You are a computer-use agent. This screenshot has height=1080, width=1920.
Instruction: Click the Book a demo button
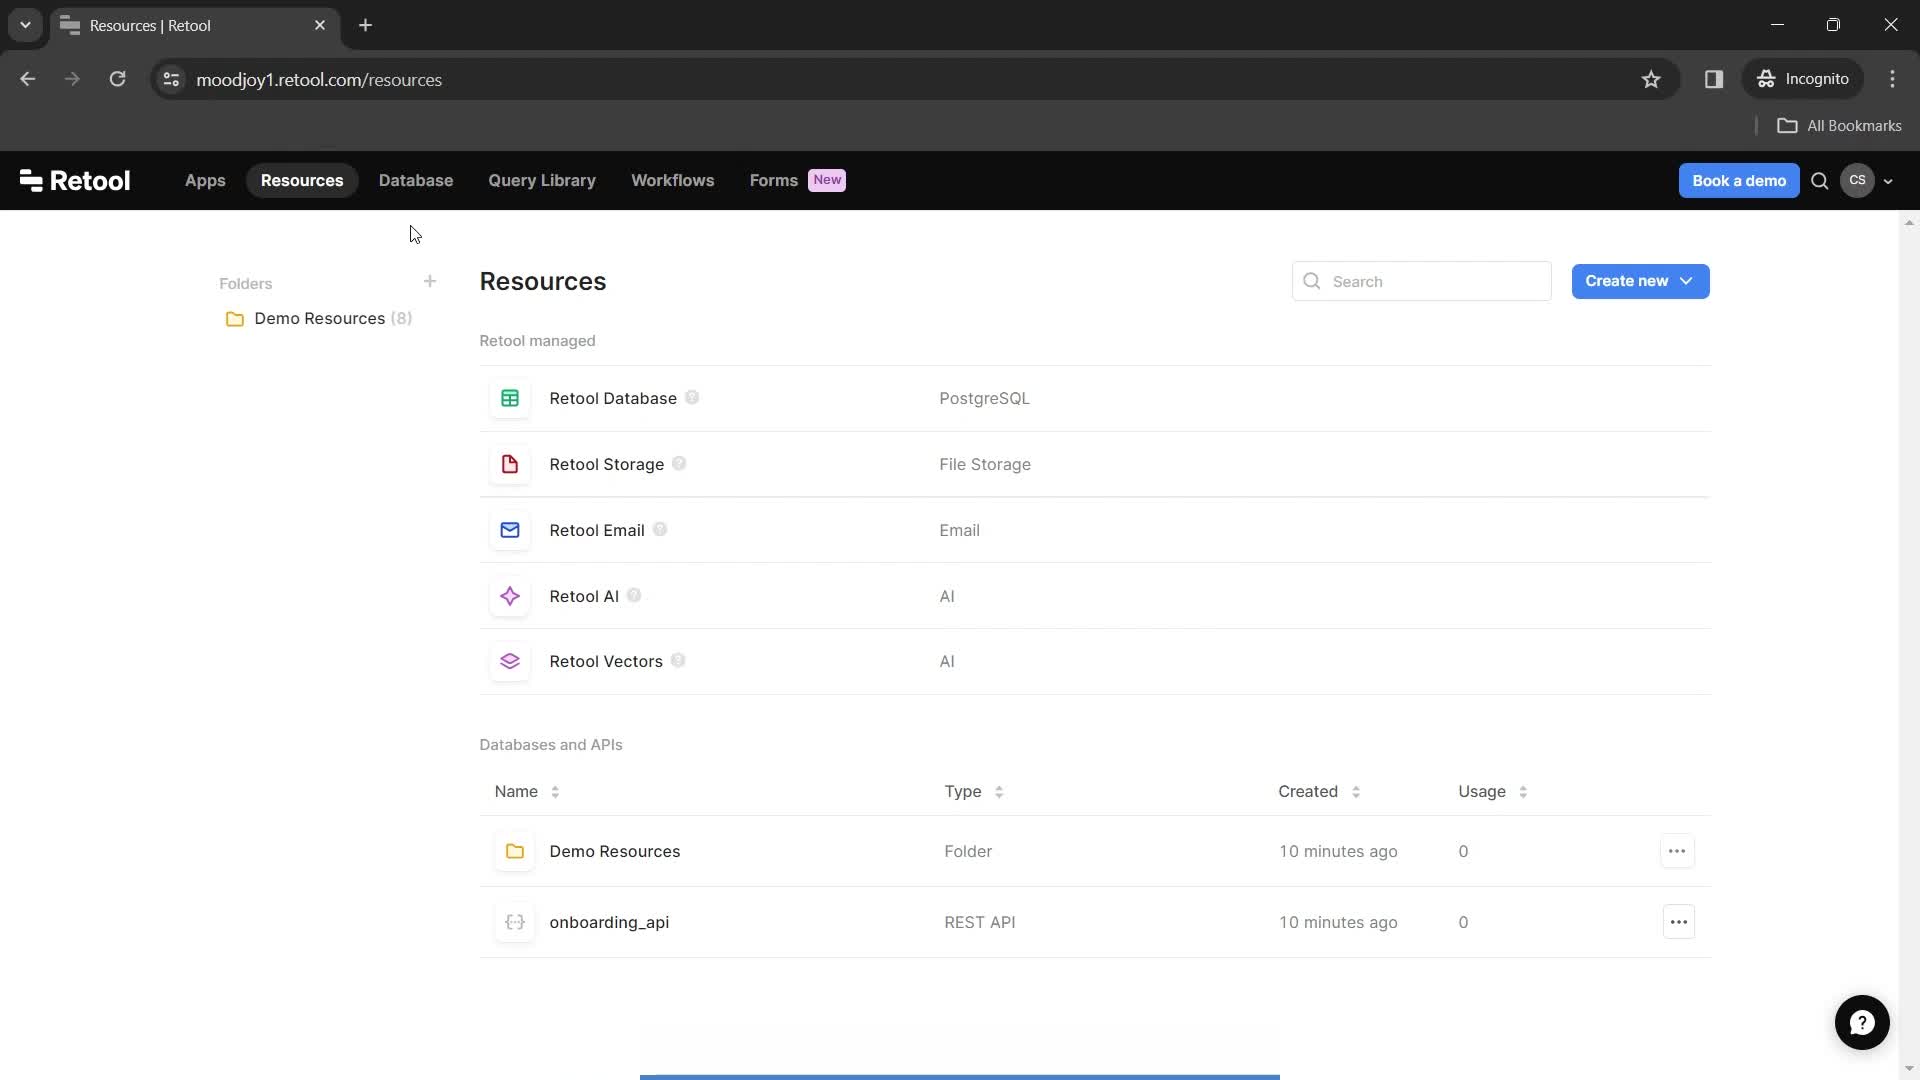click(1739, 179)
